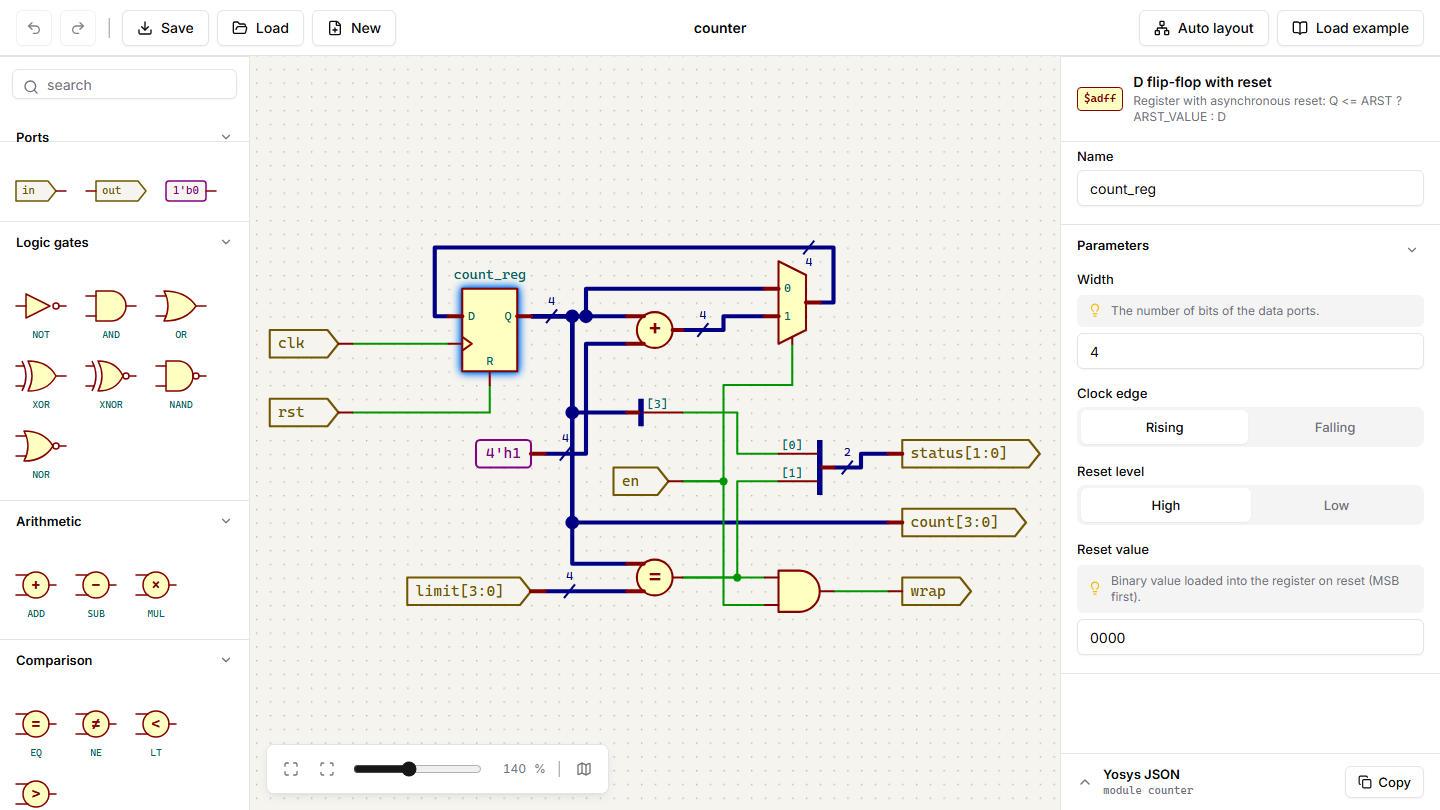Set clock edge to Falling

pyautogui.click(x=1335, y=427)
